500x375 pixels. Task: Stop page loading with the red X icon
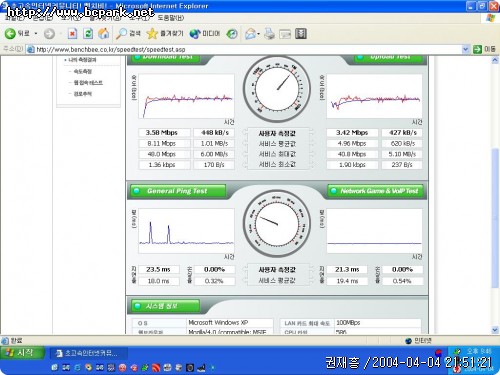click(72, 34)
